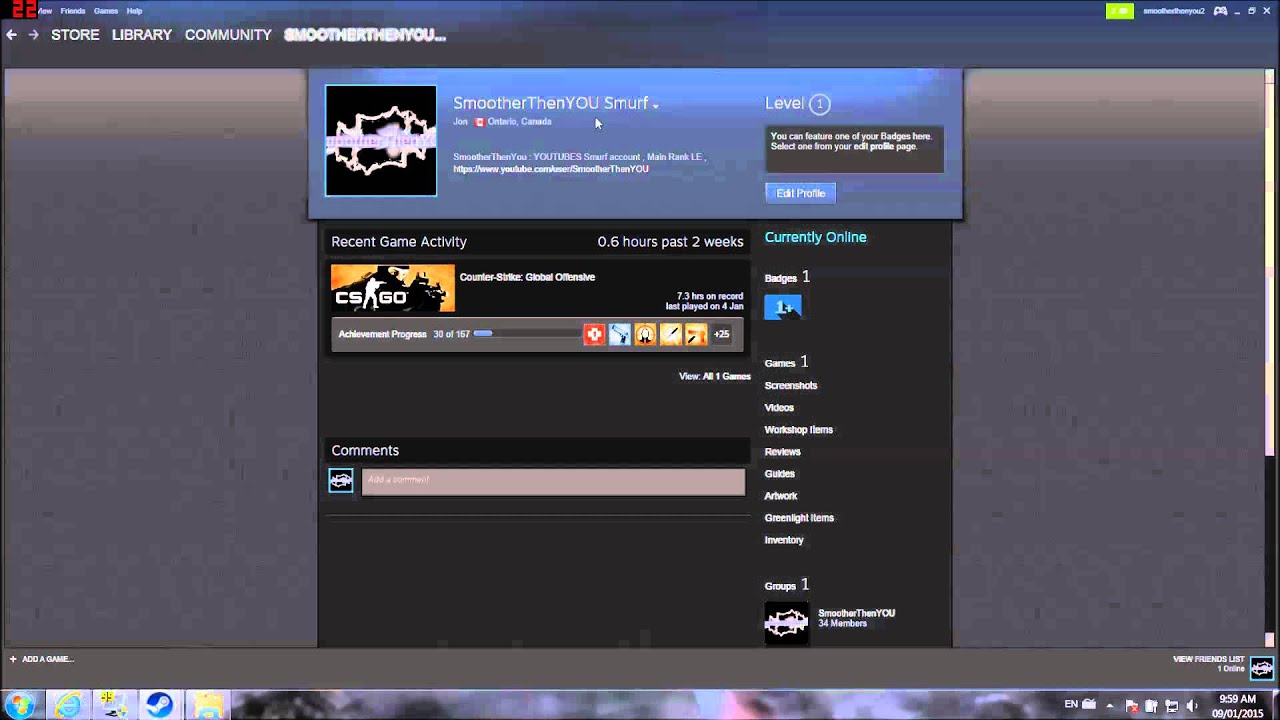
Task: Open the SmootherThenYOU group name link
Action: 856,613
